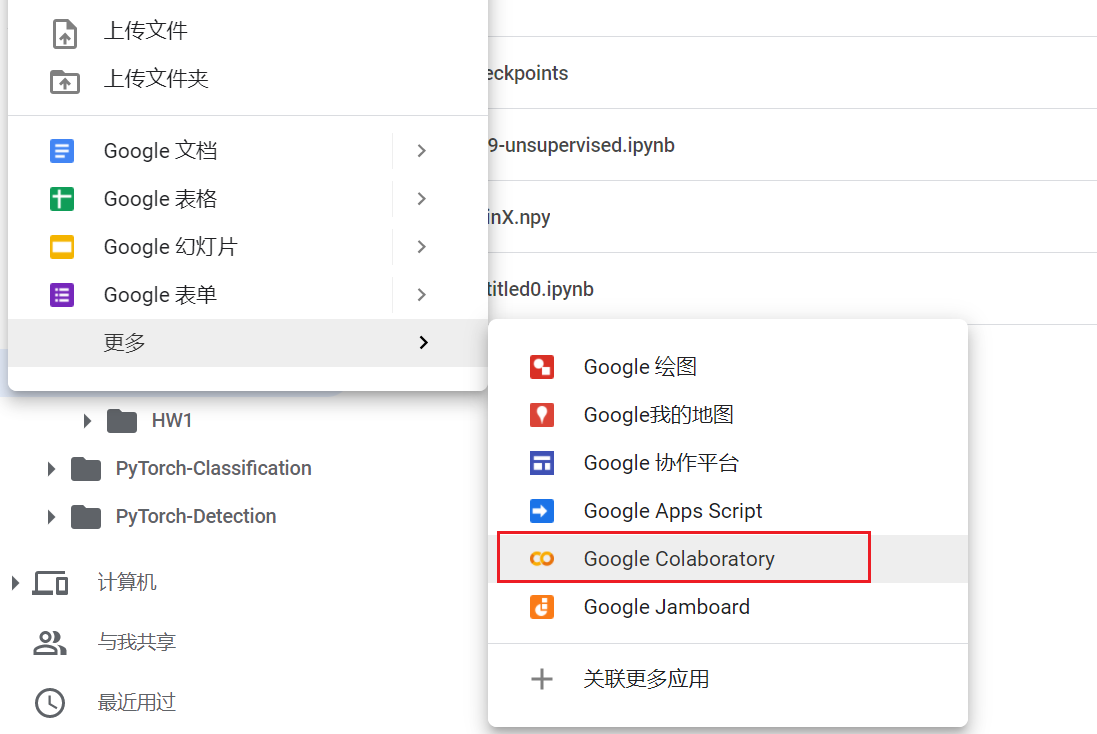
Task: Click the blue Google Docs icon
Action: pos(62,150)
